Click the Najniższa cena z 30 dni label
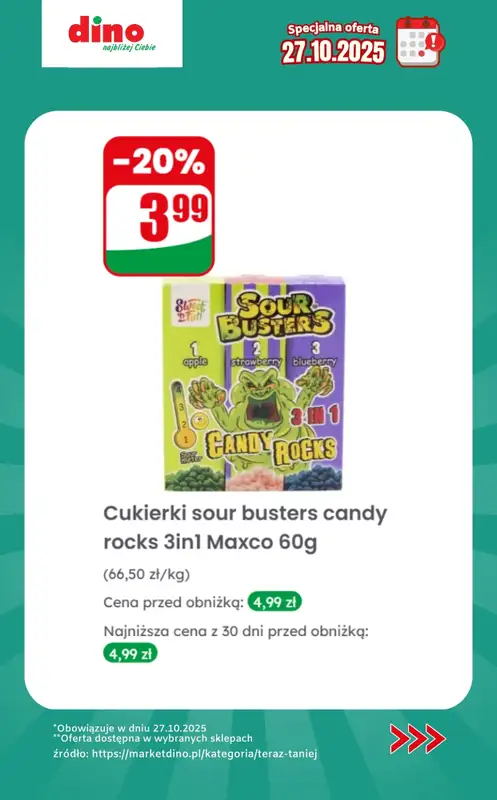The height and width of the screenshot is (800, 497). tap(236, 631)
